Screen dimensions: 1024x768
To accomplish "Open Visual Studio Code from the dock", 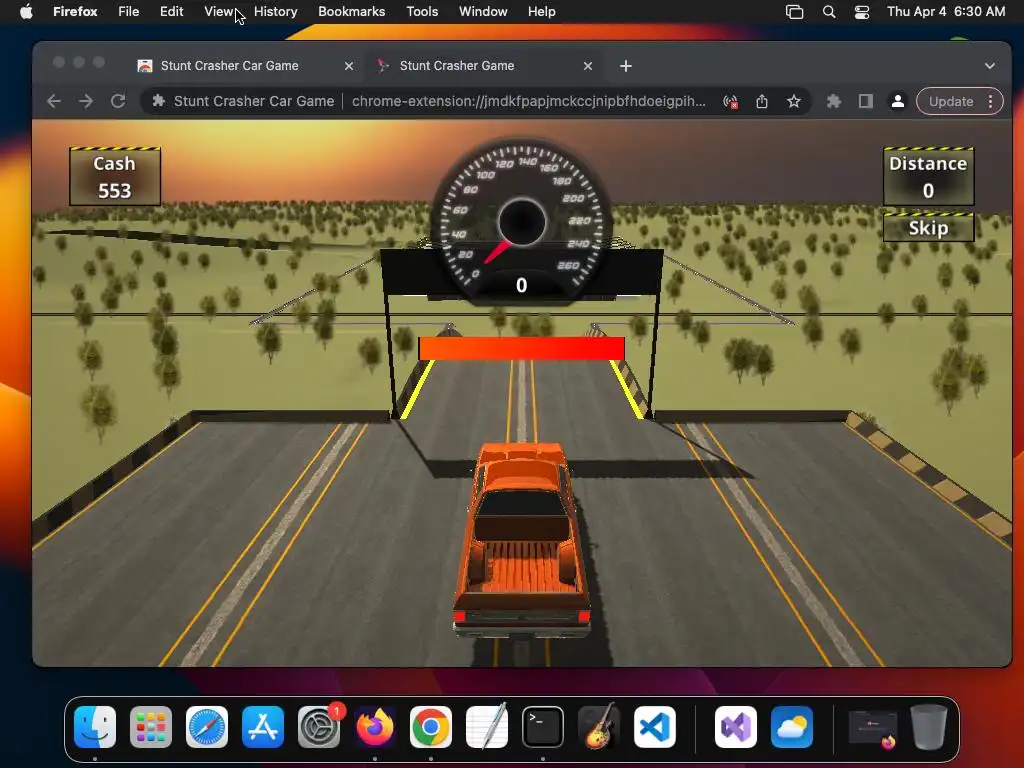I will point(655,727).
